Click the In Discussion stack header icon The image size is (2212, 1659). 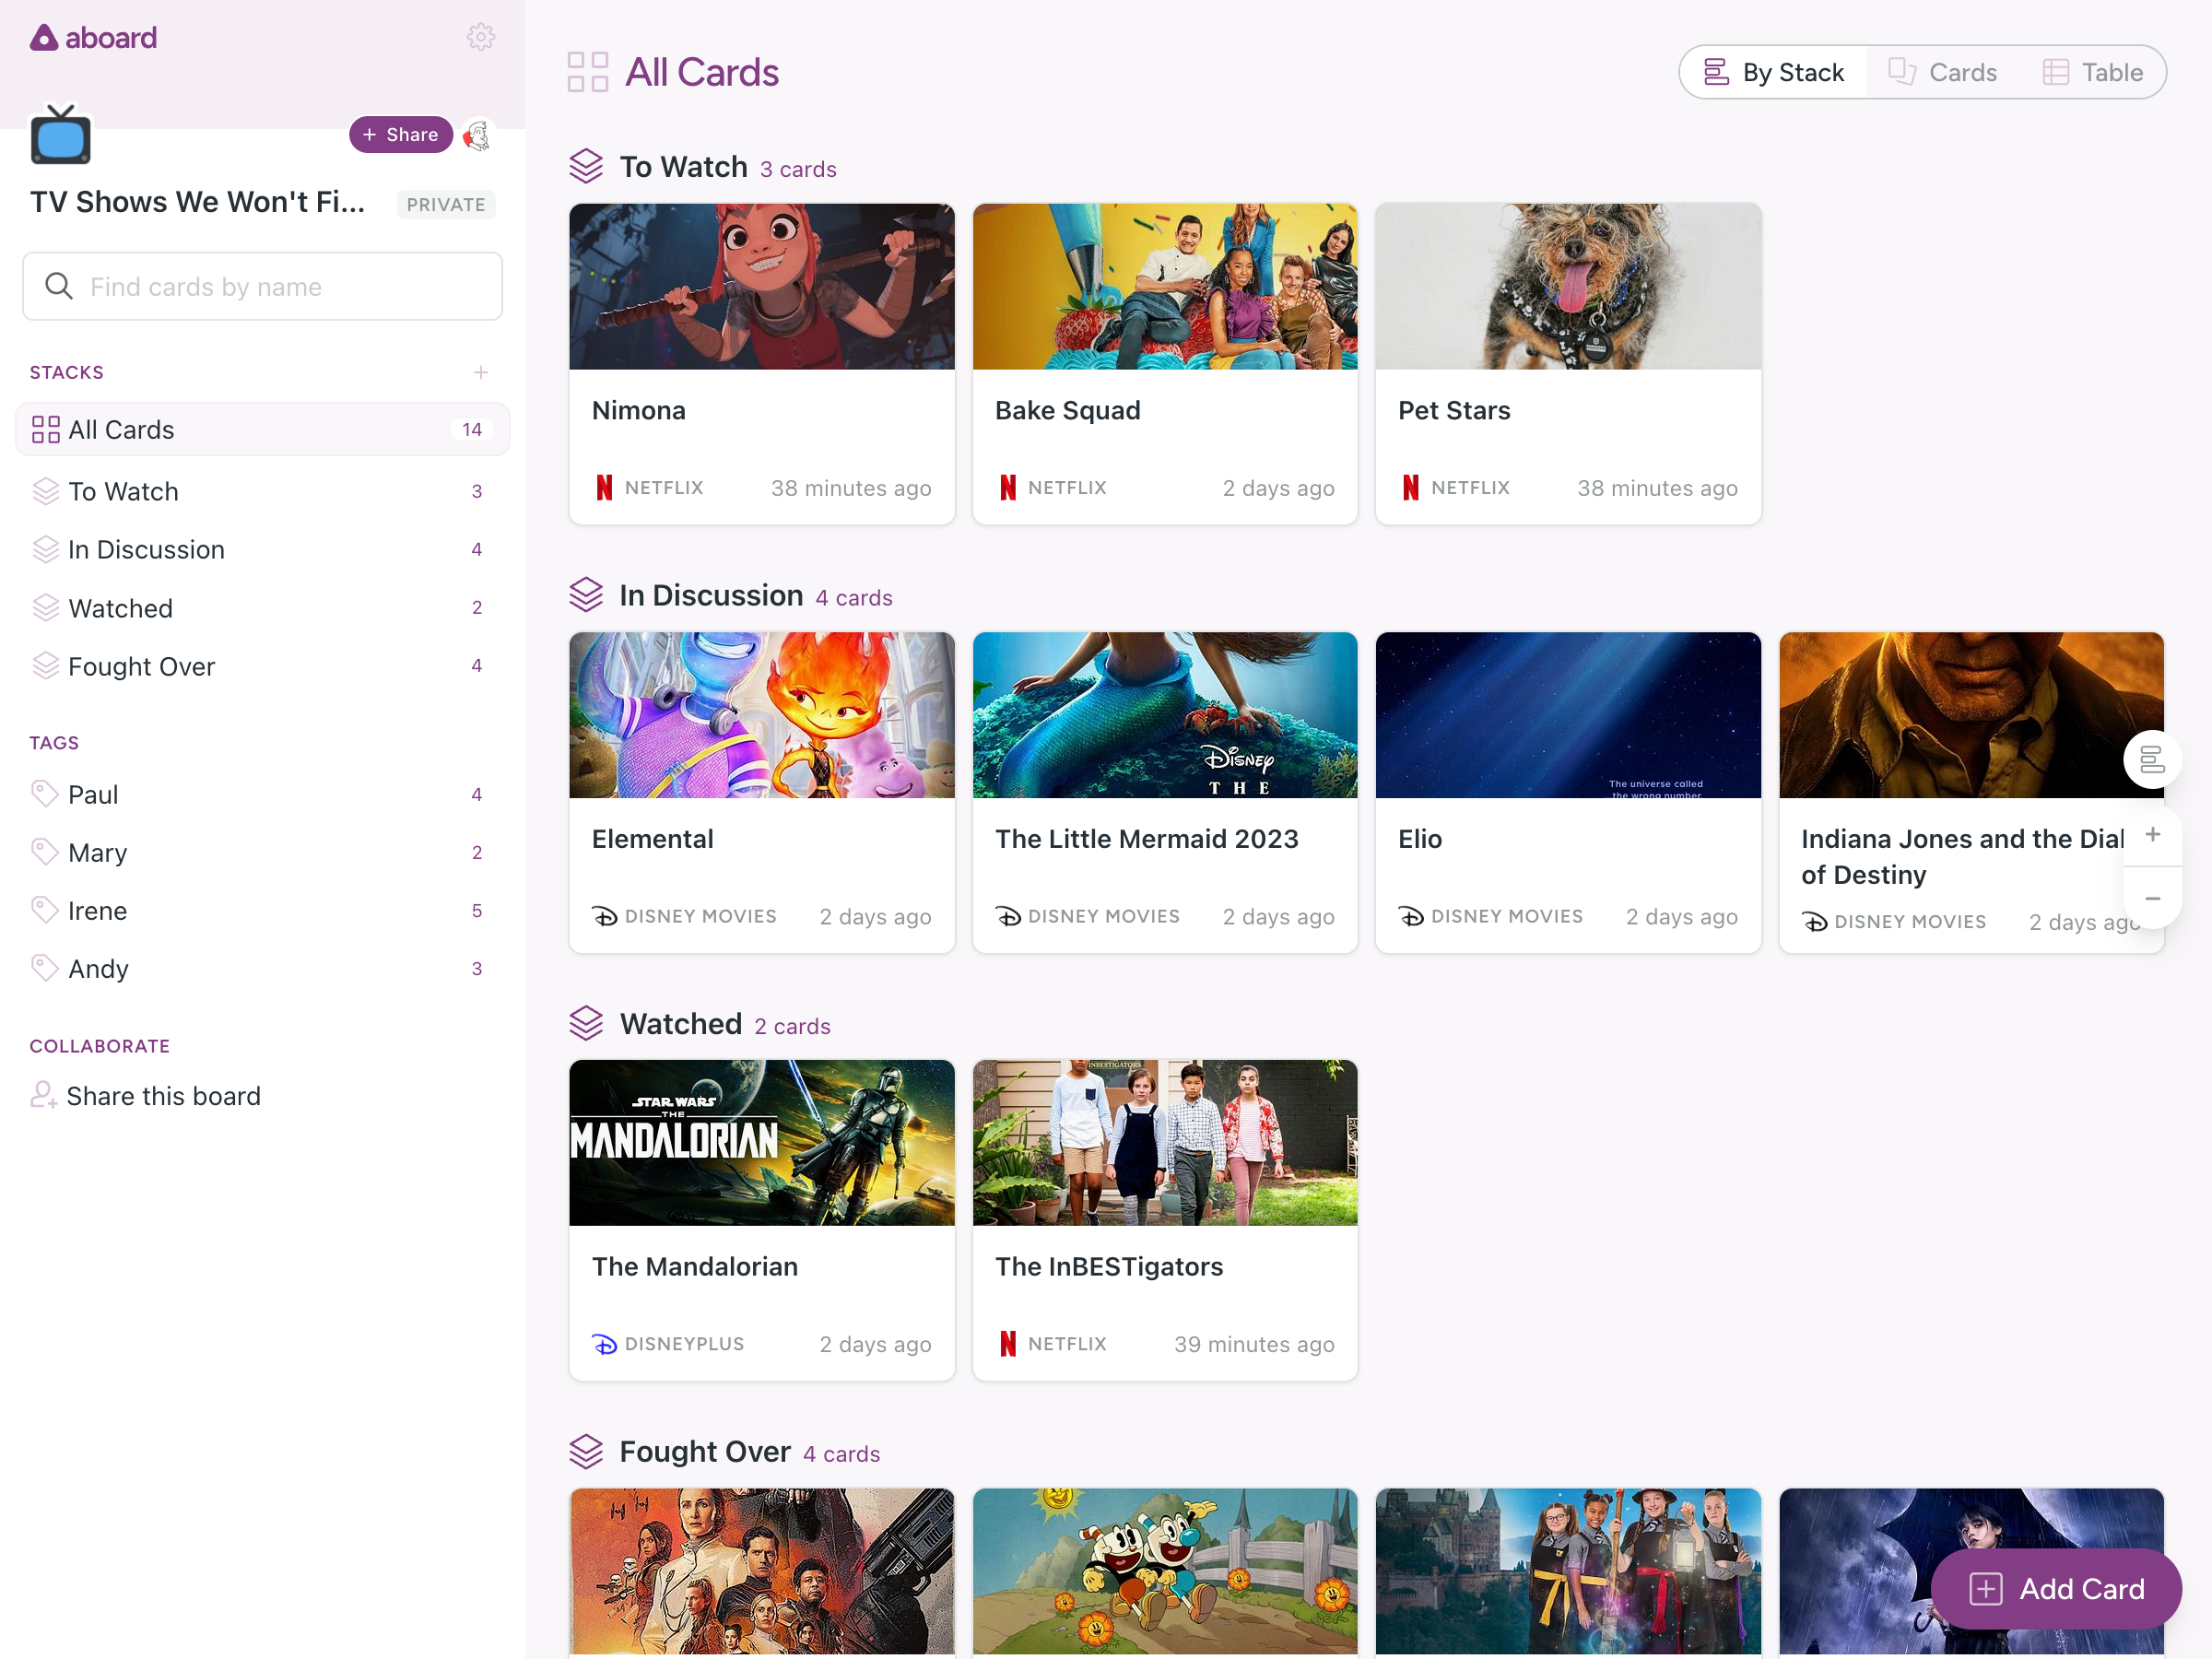coord(586,595)
